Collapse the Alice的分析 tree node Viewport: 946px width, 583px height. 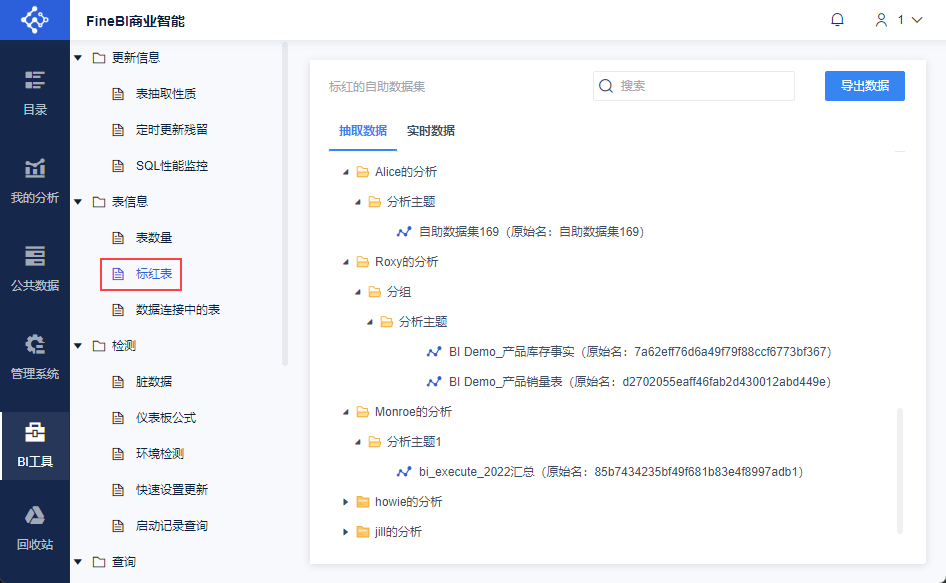tap(346, 172)
